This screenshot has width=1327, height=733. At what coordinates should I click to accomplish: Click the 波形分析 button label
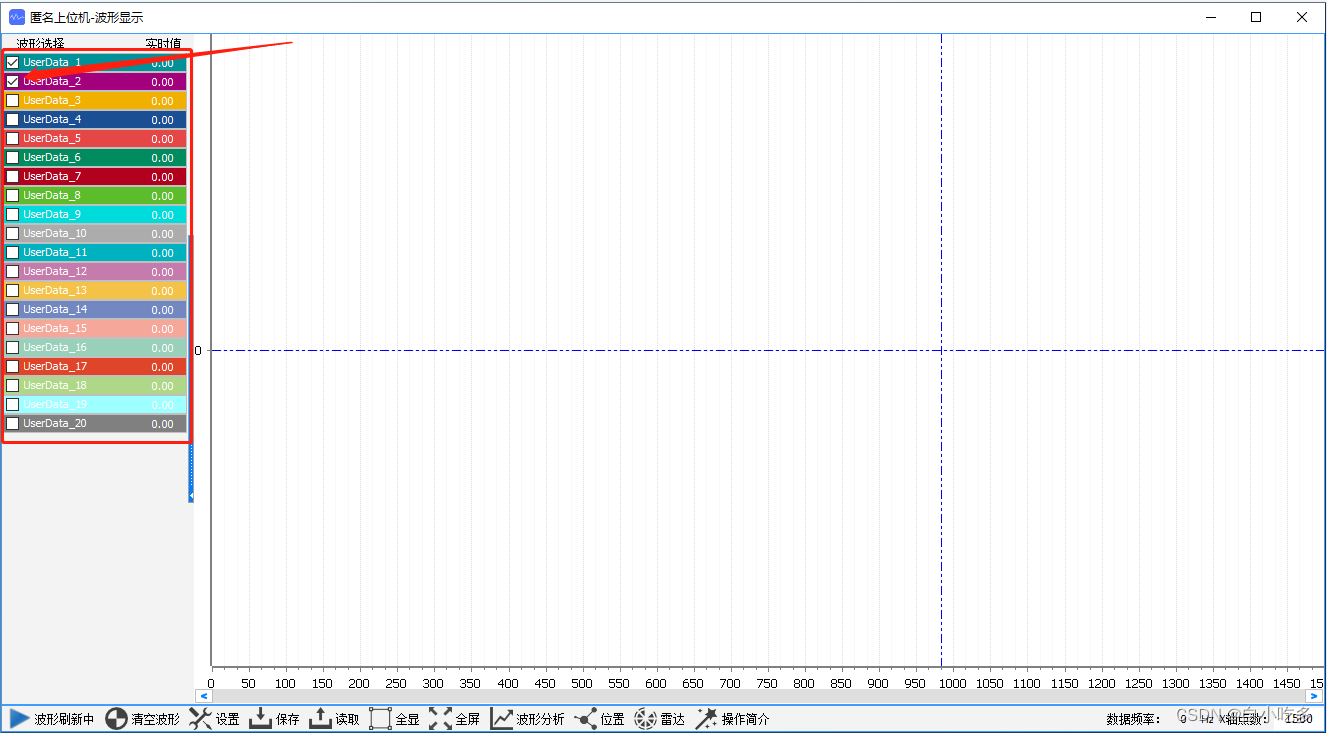pyautogui.click(x=540, y=719)
